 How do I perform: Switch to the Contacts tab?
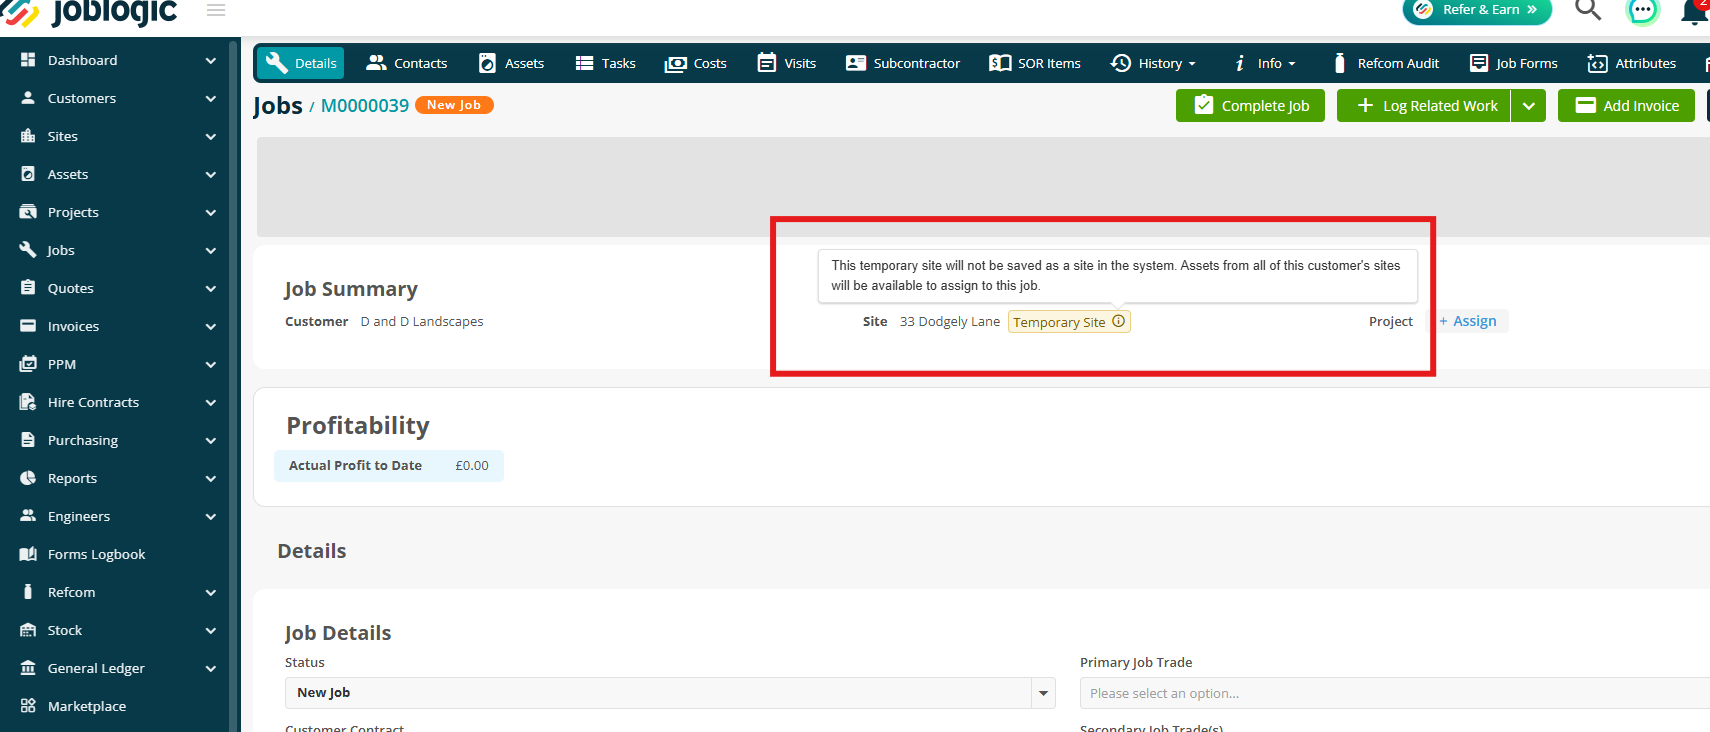(x=407, y=63)
